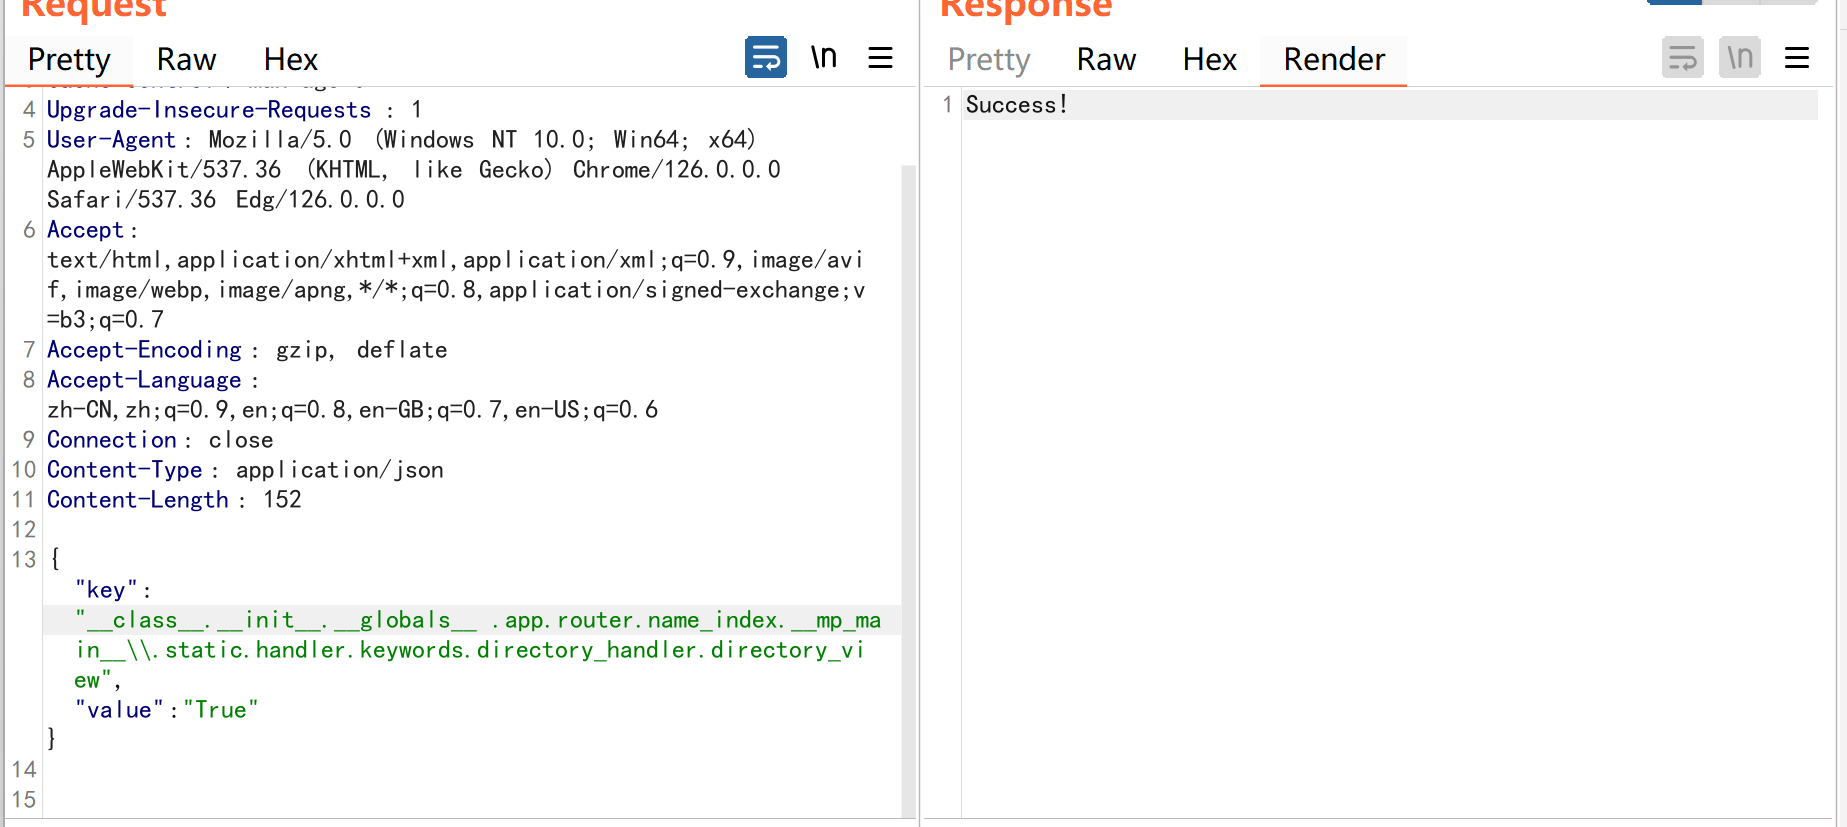Click the "value" JSON property name
Image resolution: width=1847 pixels, height=827 pixels.
(119, 710)
